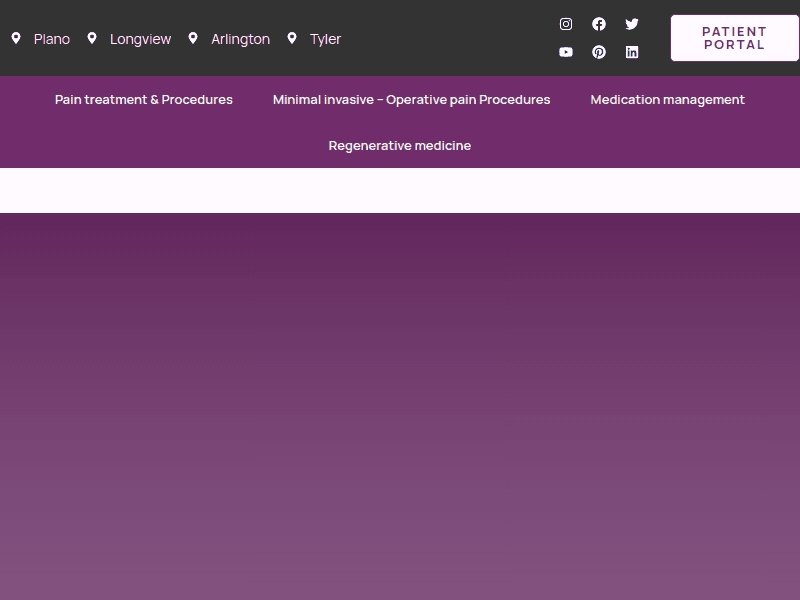
Task: Click the map pin icon beside Tyler
Action: 292,38
